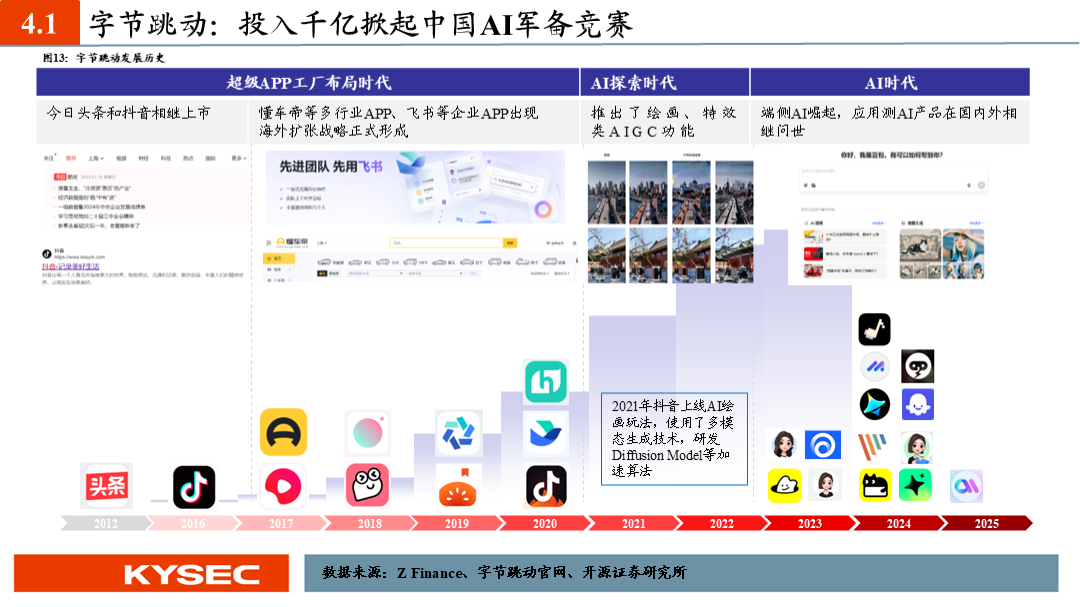This screenshot has width=1080, height=607.
Task: Select the avatar beside the striped lines icon
Action: click(917, 447)
